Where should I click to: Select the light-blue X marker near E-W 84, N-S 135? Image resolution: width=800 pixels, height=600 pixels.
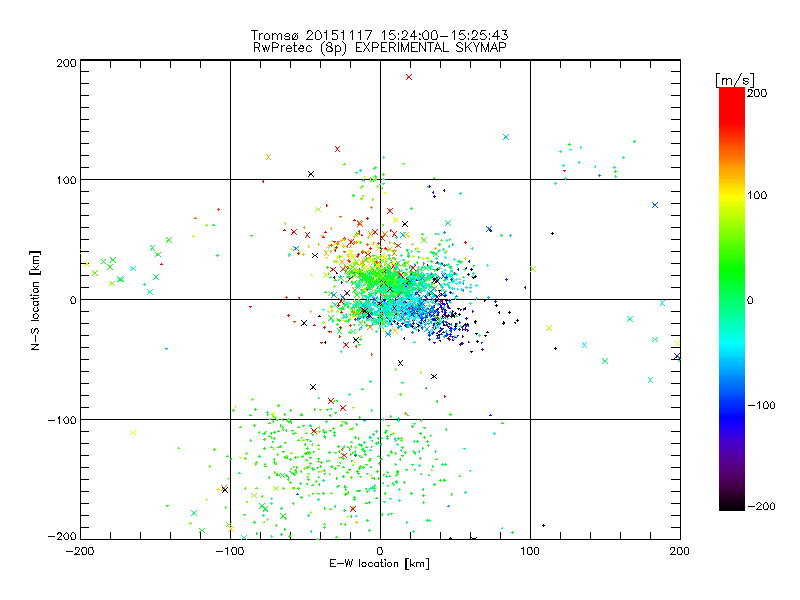(506, 137)
